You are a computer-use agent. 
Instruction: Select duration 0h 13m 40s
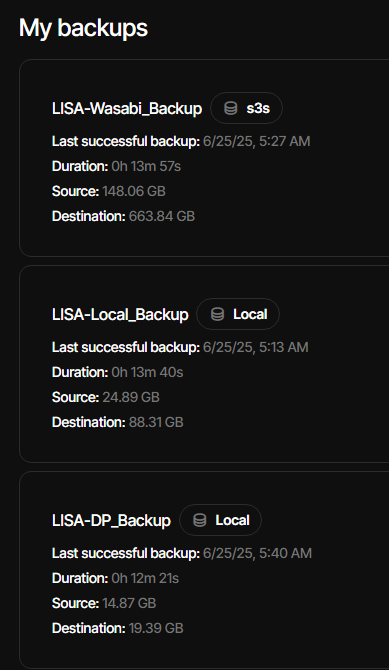(x=147, y=372)
